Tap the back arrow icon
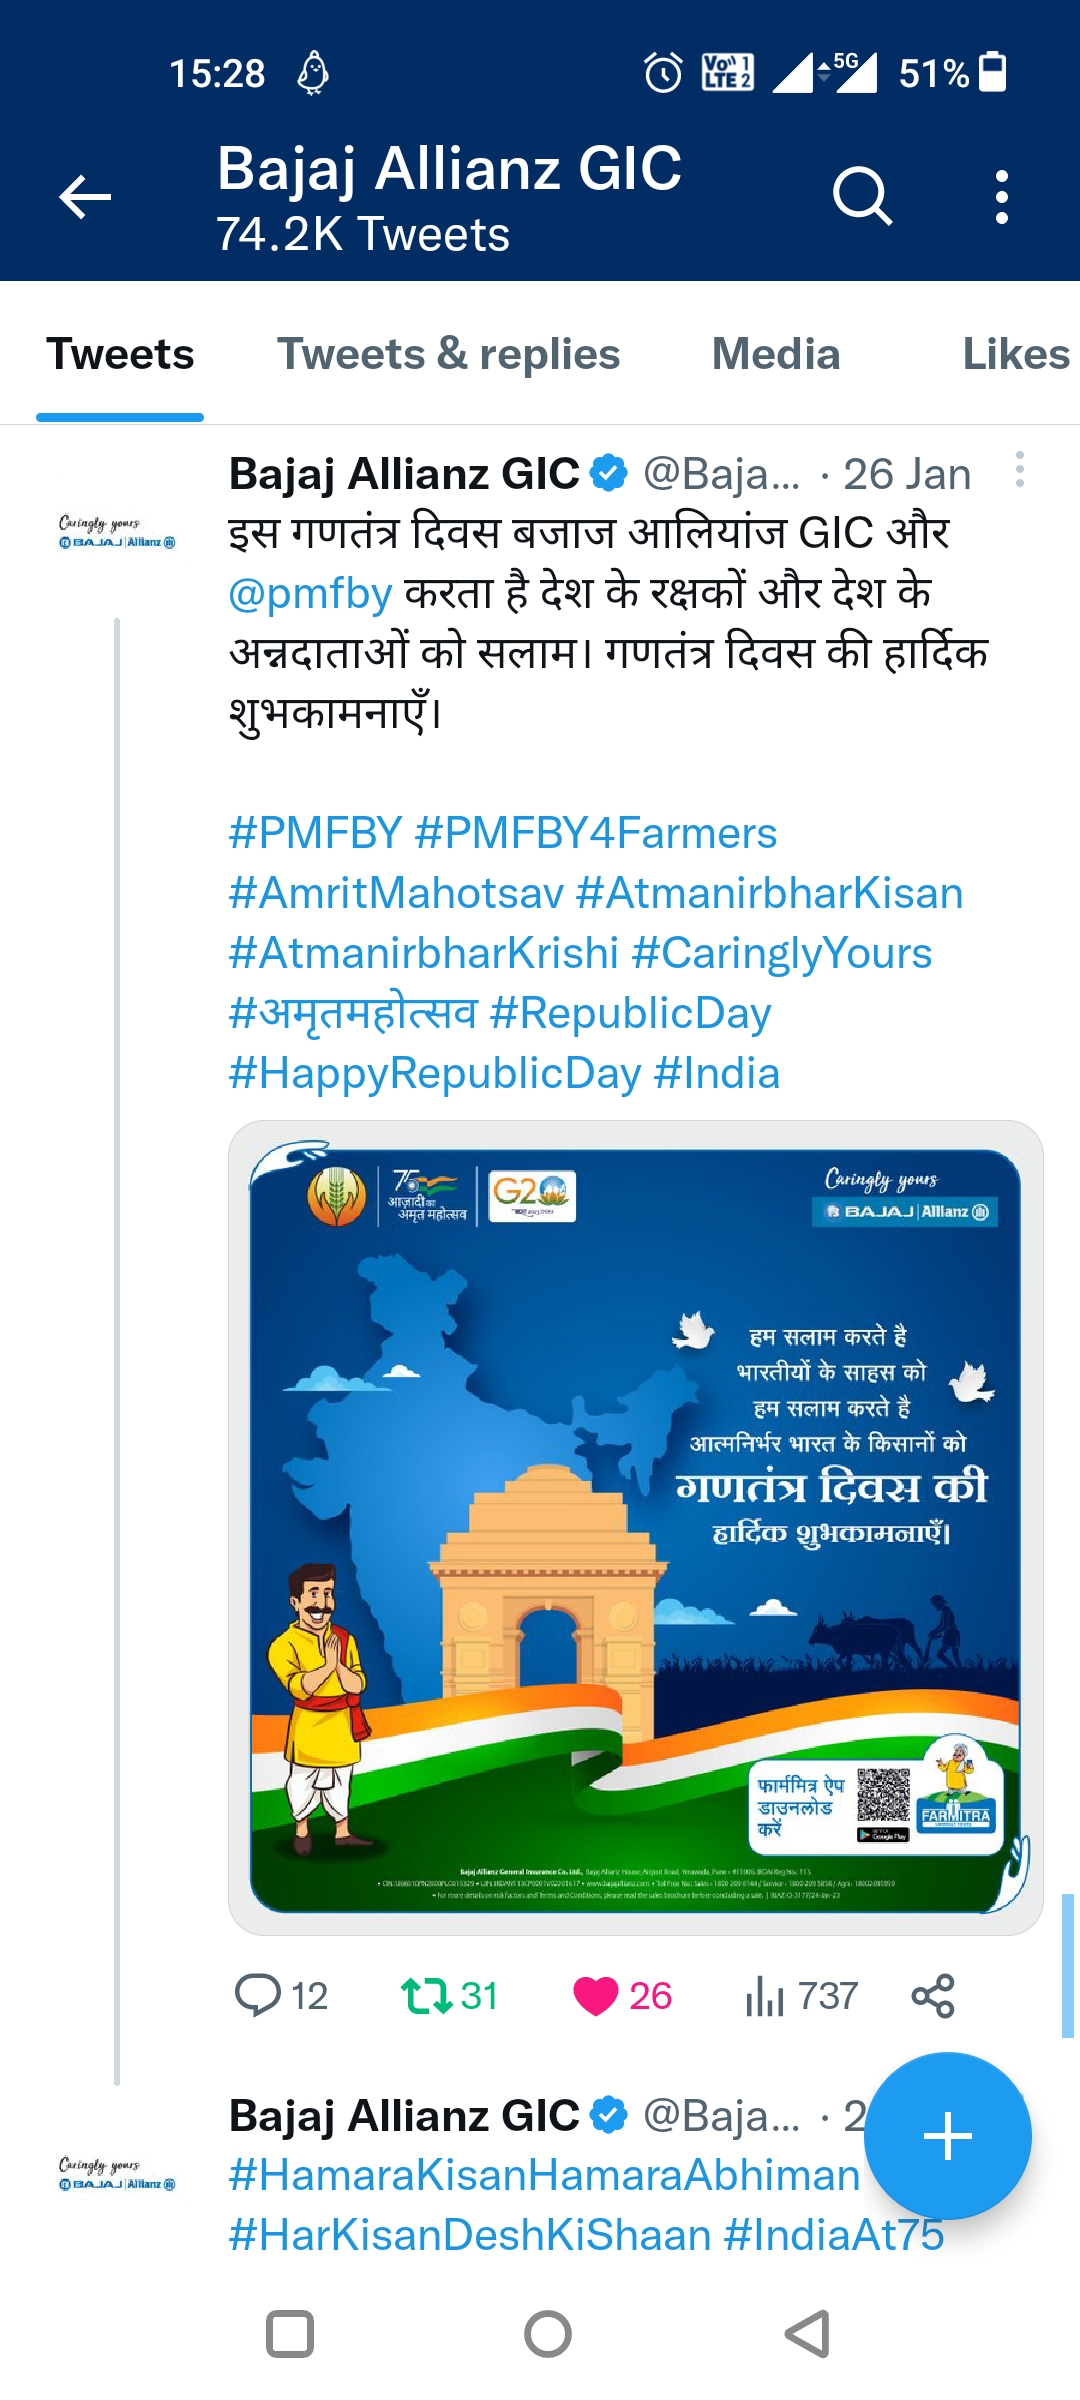This screenshot has width=1080, height=2400. click(x=85, y=196)
